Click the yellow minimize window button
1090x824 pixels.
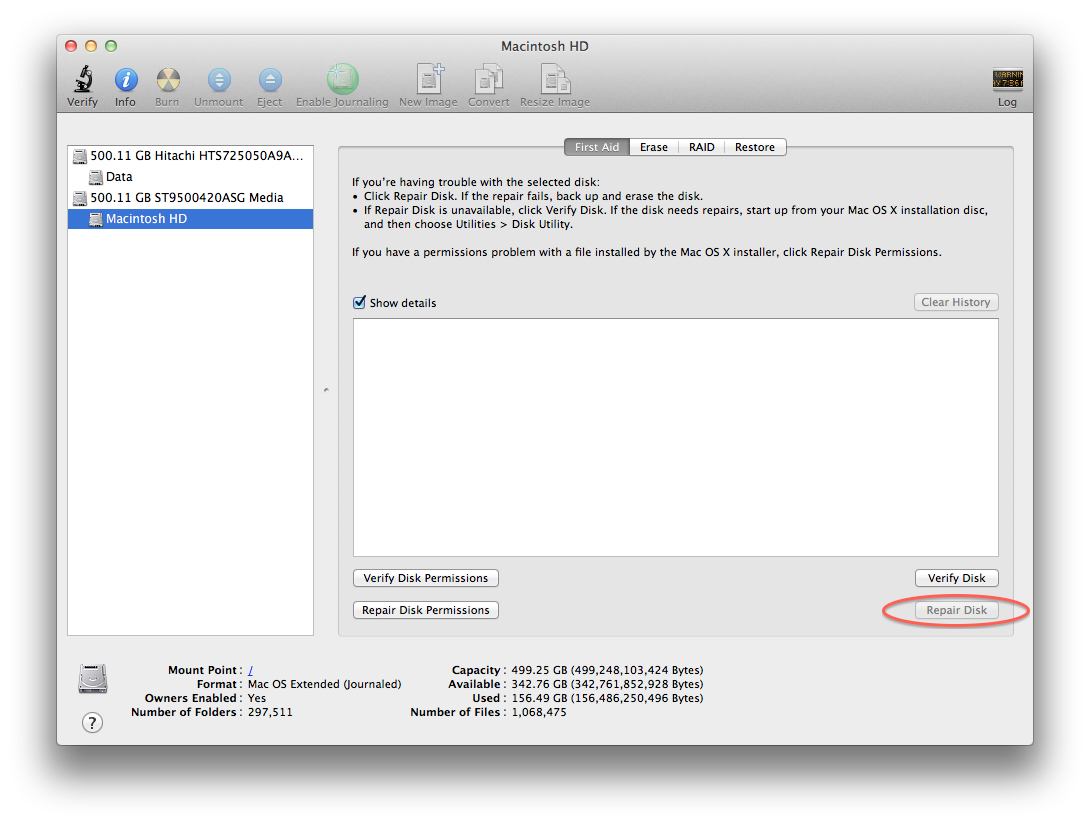(90, 46)
